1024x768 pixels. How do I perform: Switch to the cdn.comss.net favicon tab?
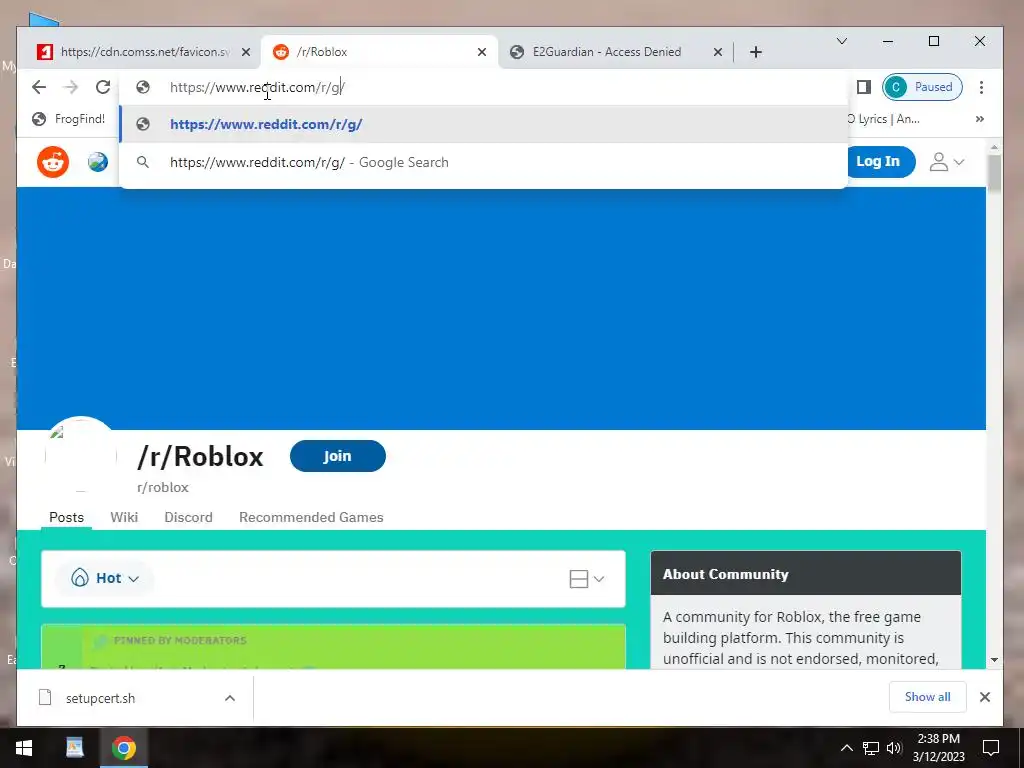coord(133,52)
